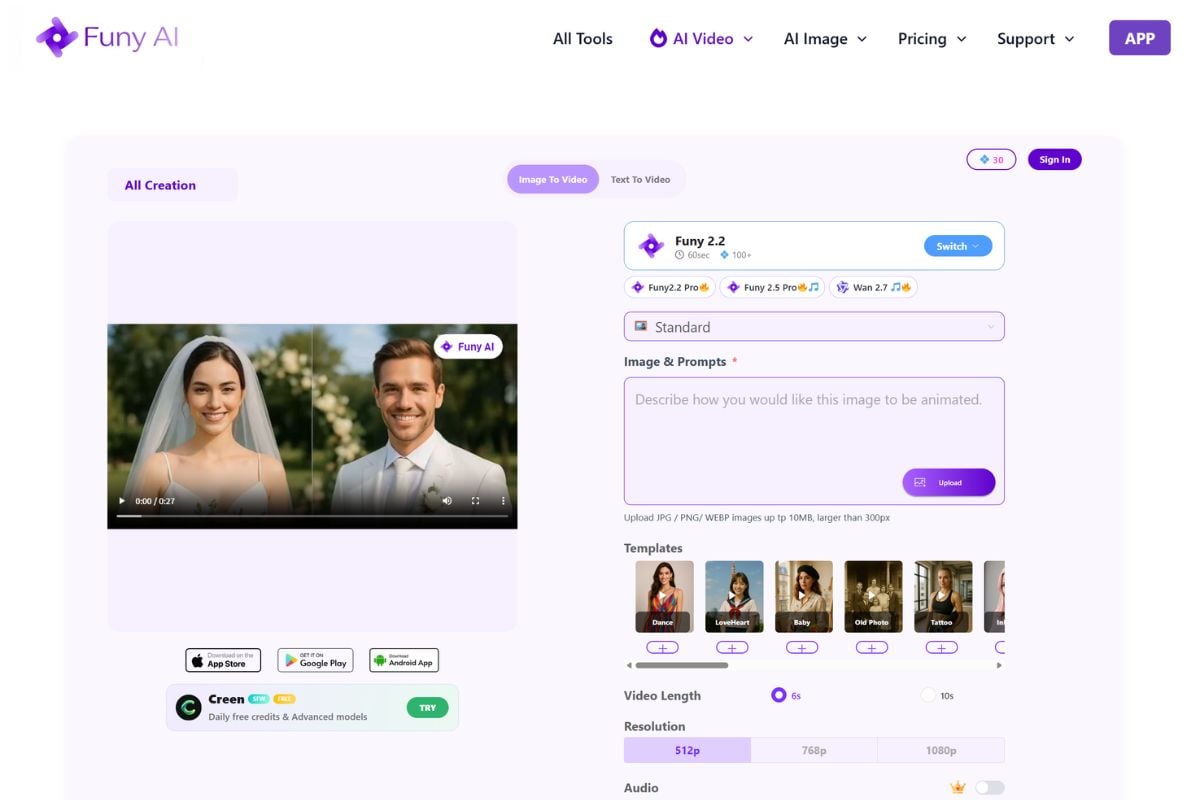Click the Funy AI logo in header
Screen dimensions: 1200x800
[108, 38]
